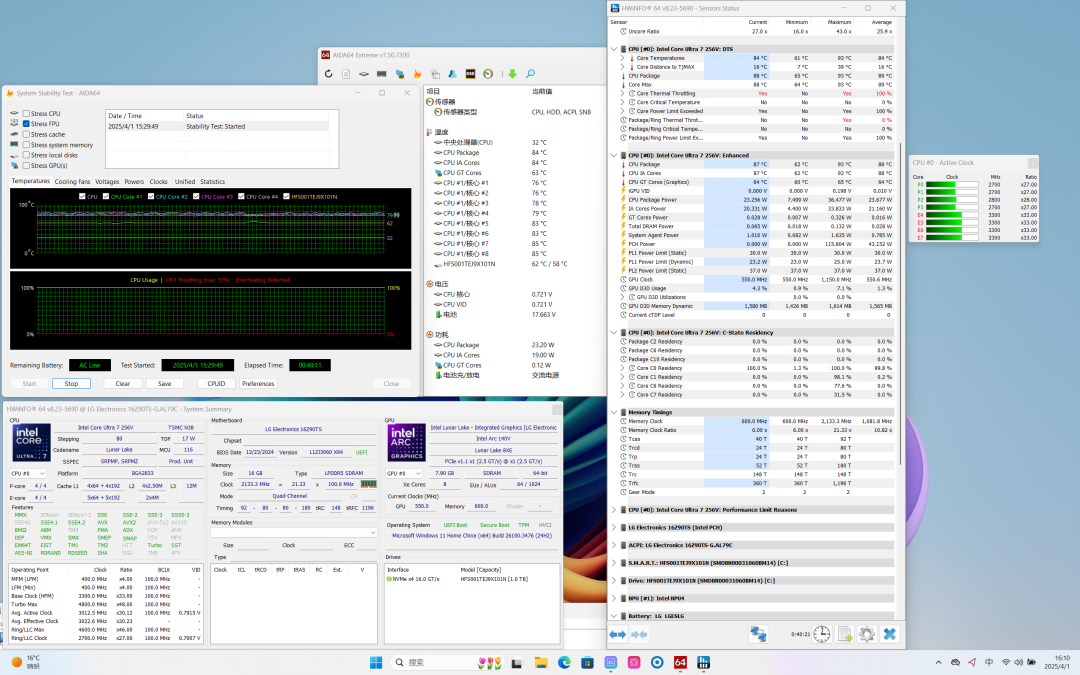Open Preferences in stability test window
This screenshot has height=675, width=1080.
click(258, 384)
